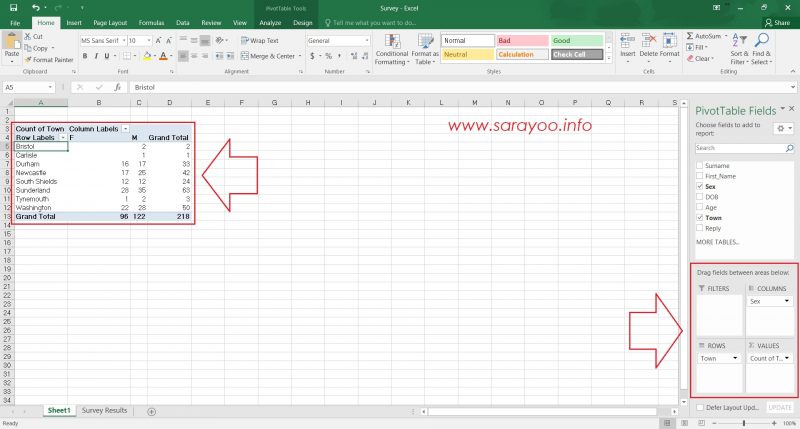
Task: Click the Format Painter brush
Action: coord(28,60)
